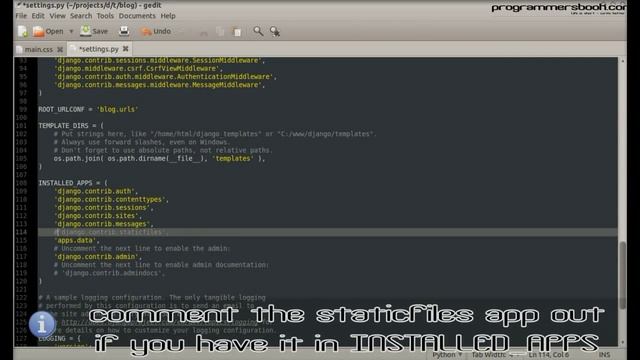Image resolution: width=640 pixels, height=360 pixels.
Task: Expand the Open recent files arrow
Action: [71, 31]
